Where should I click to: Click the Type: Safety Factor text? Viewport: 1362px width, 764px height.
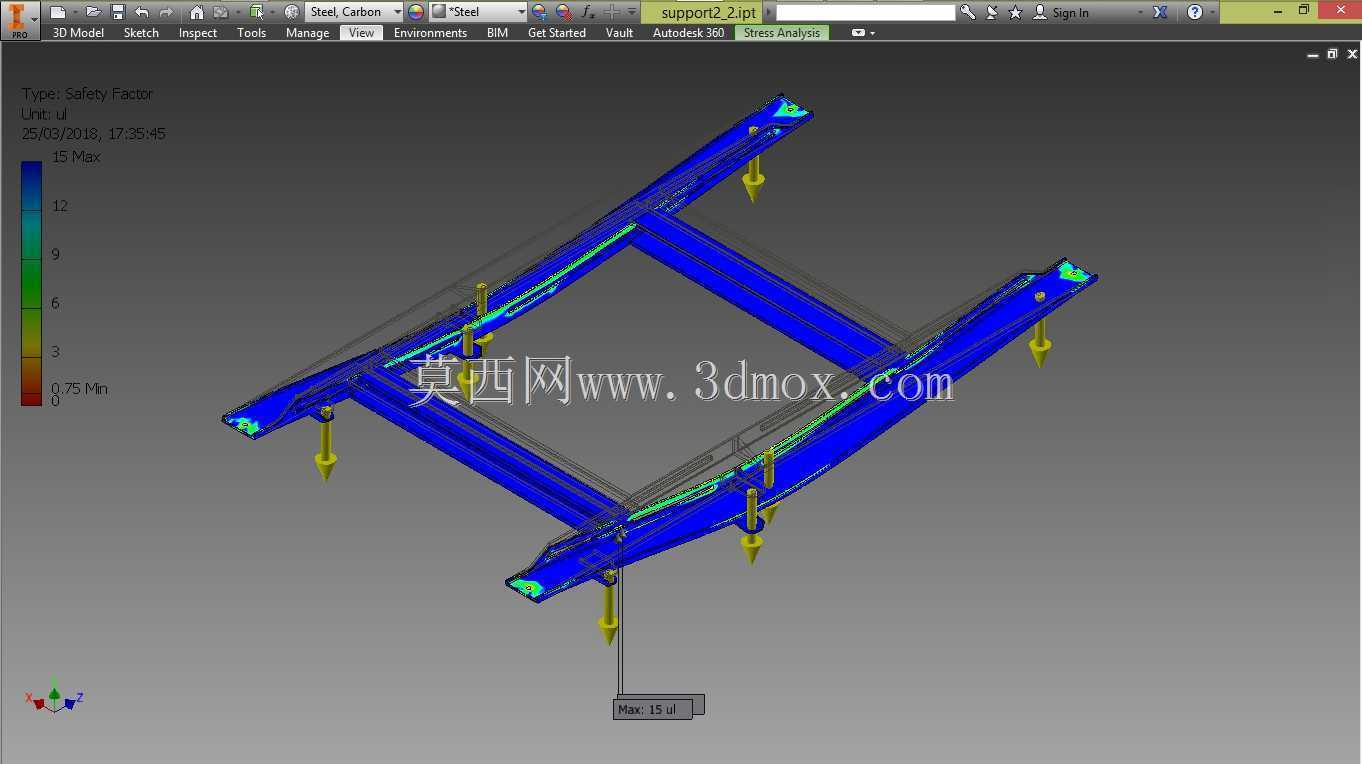click(x=87, y=94)
